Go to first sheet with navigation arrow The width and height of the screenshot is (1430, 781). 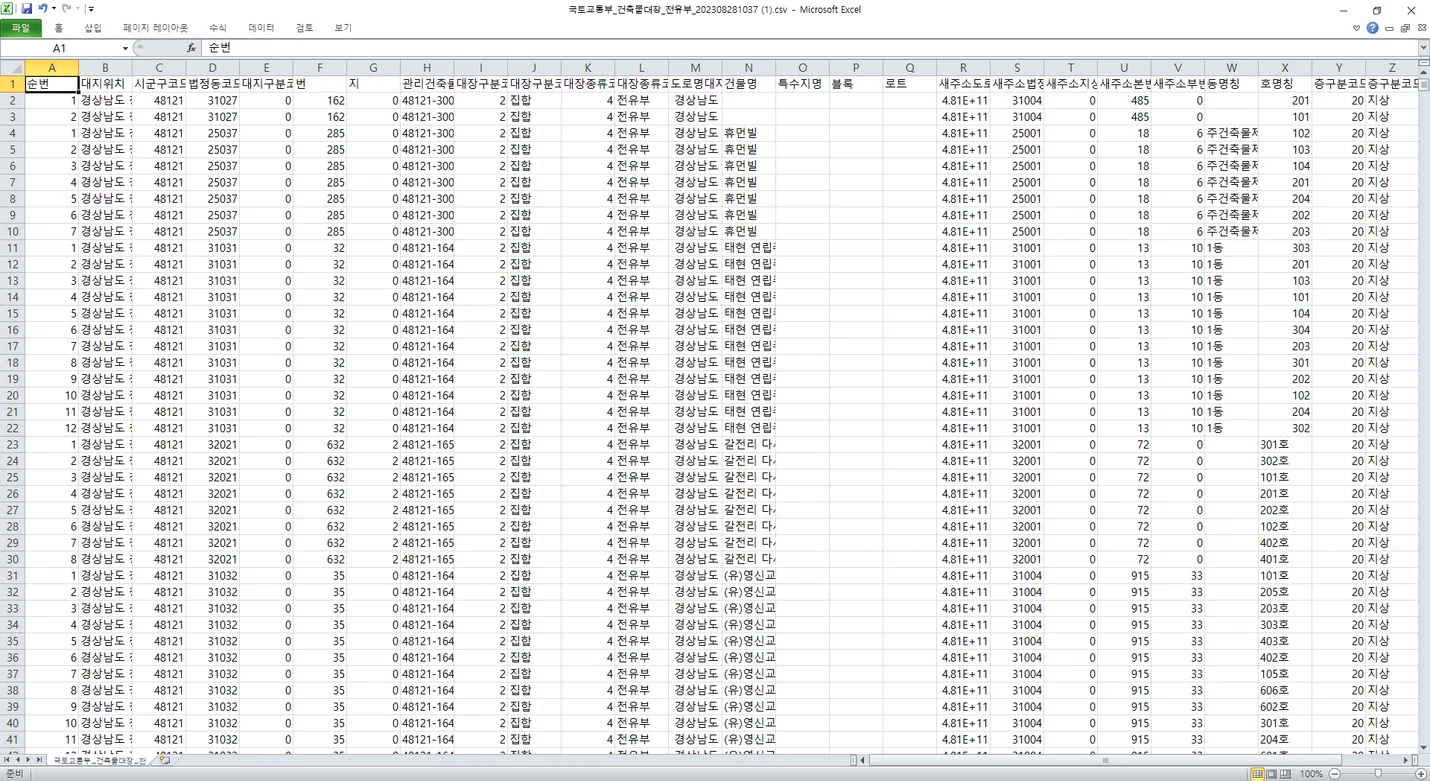pos(7,761)
